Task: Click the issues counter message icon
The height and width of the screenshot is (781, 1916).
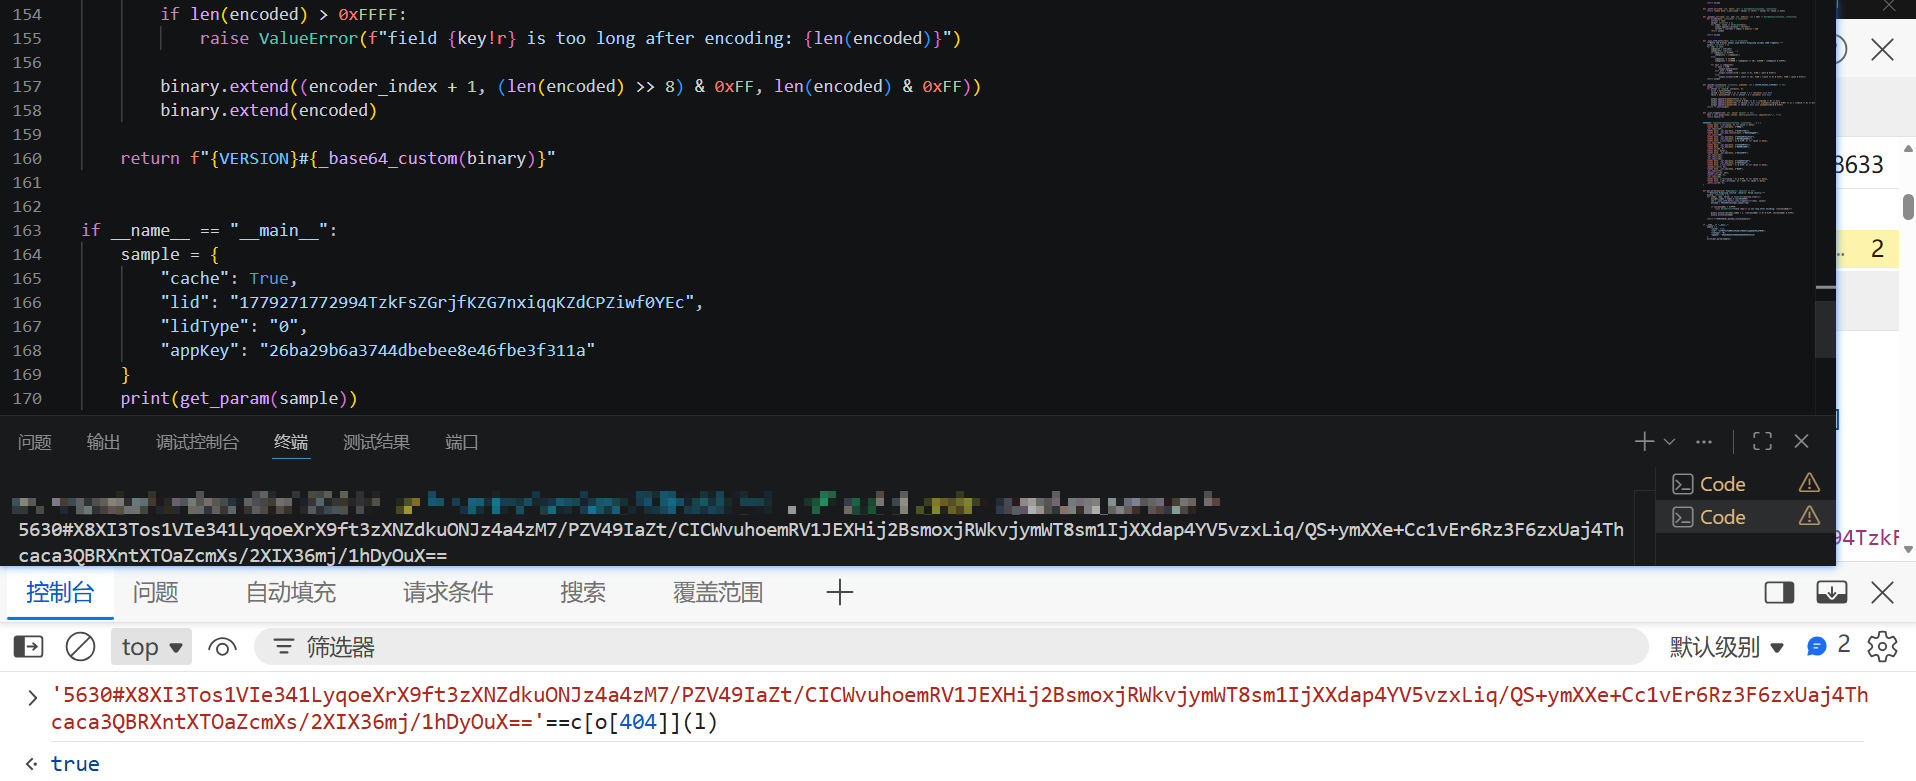Action: [1817, 647]
